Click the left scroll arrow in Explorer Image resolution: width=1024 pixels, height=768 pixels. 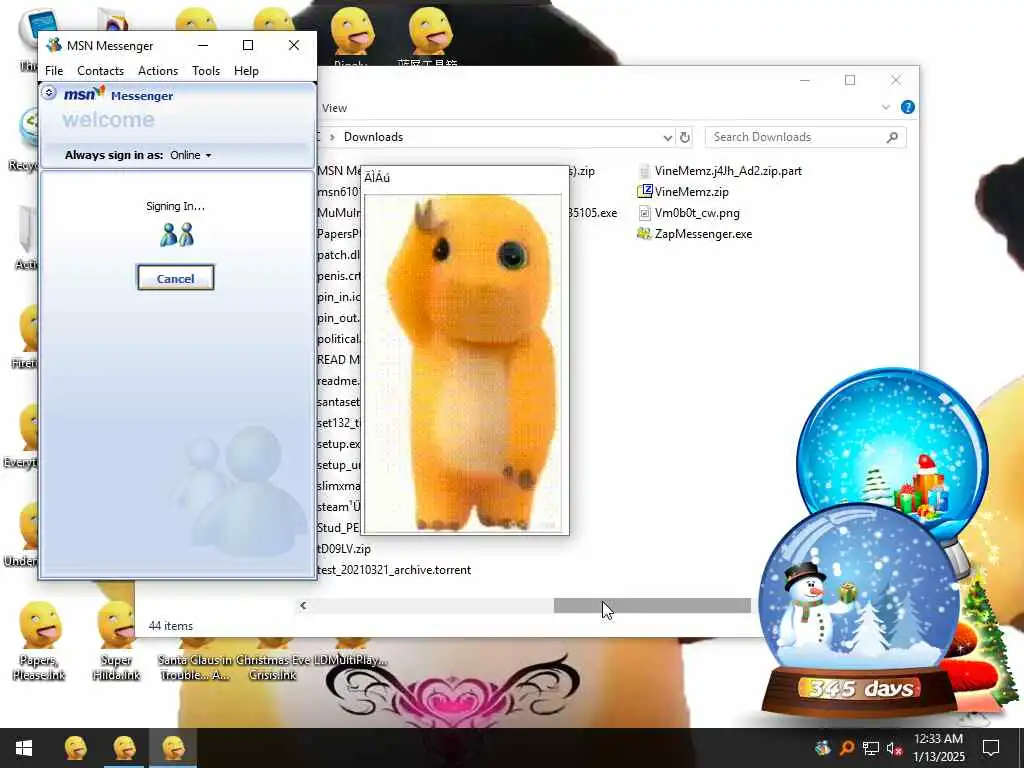(303, 605)
